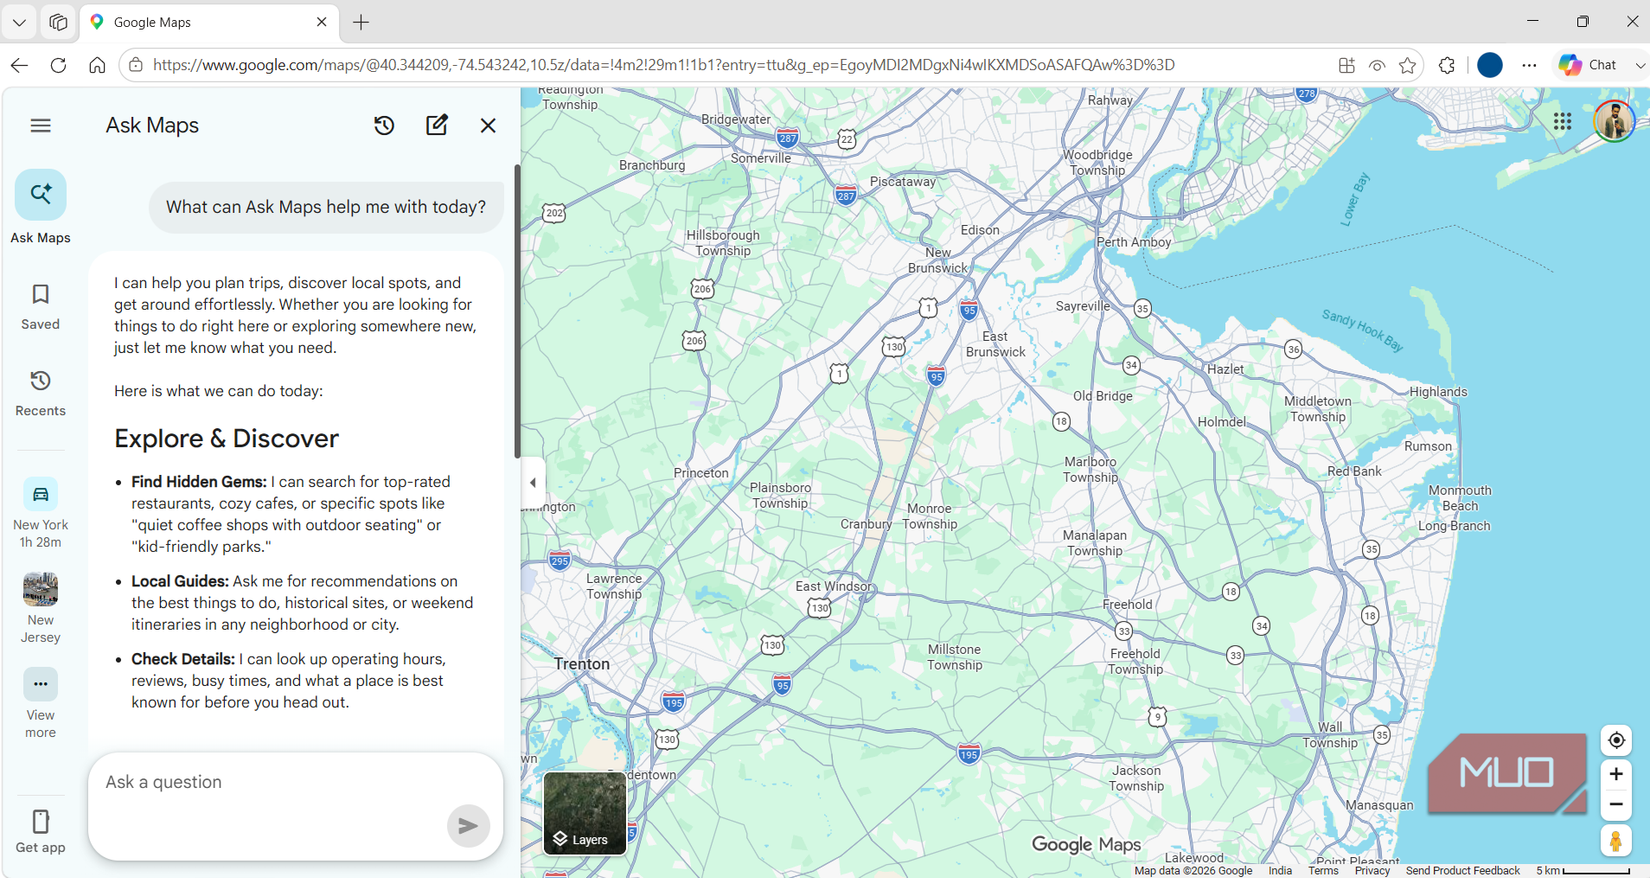This screenshot has height=878, width=1650.
Task: Click the Ask Maps panel scrollbar
Action: coord(517,311)
